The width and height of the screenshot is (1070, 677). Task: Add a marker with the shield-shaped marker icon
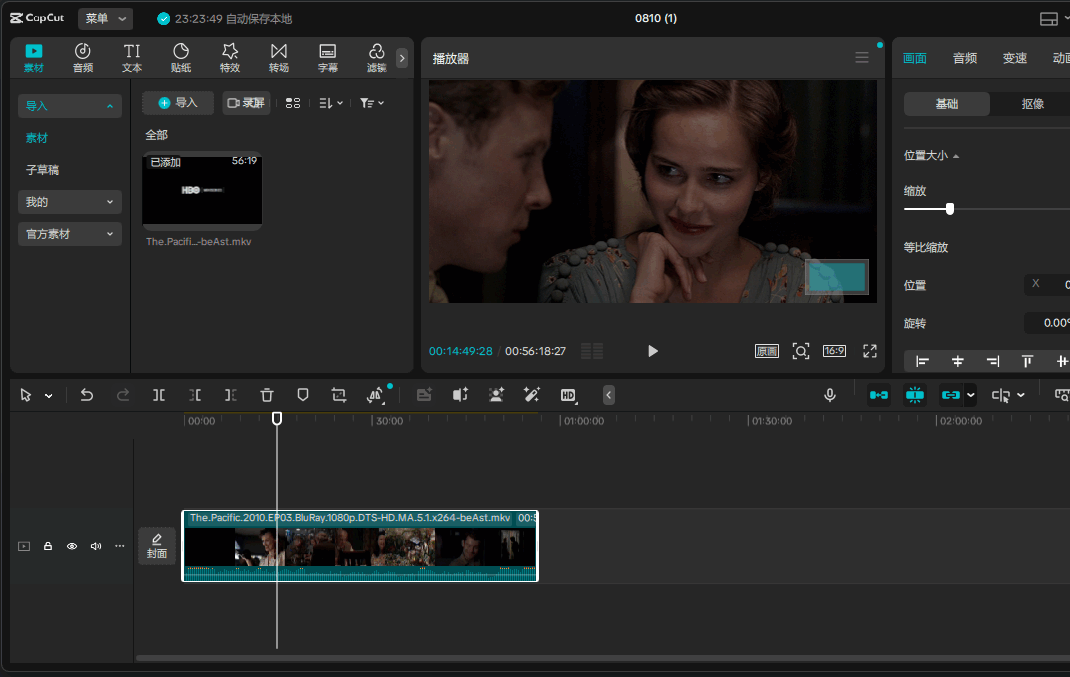[x=303, y=395]
